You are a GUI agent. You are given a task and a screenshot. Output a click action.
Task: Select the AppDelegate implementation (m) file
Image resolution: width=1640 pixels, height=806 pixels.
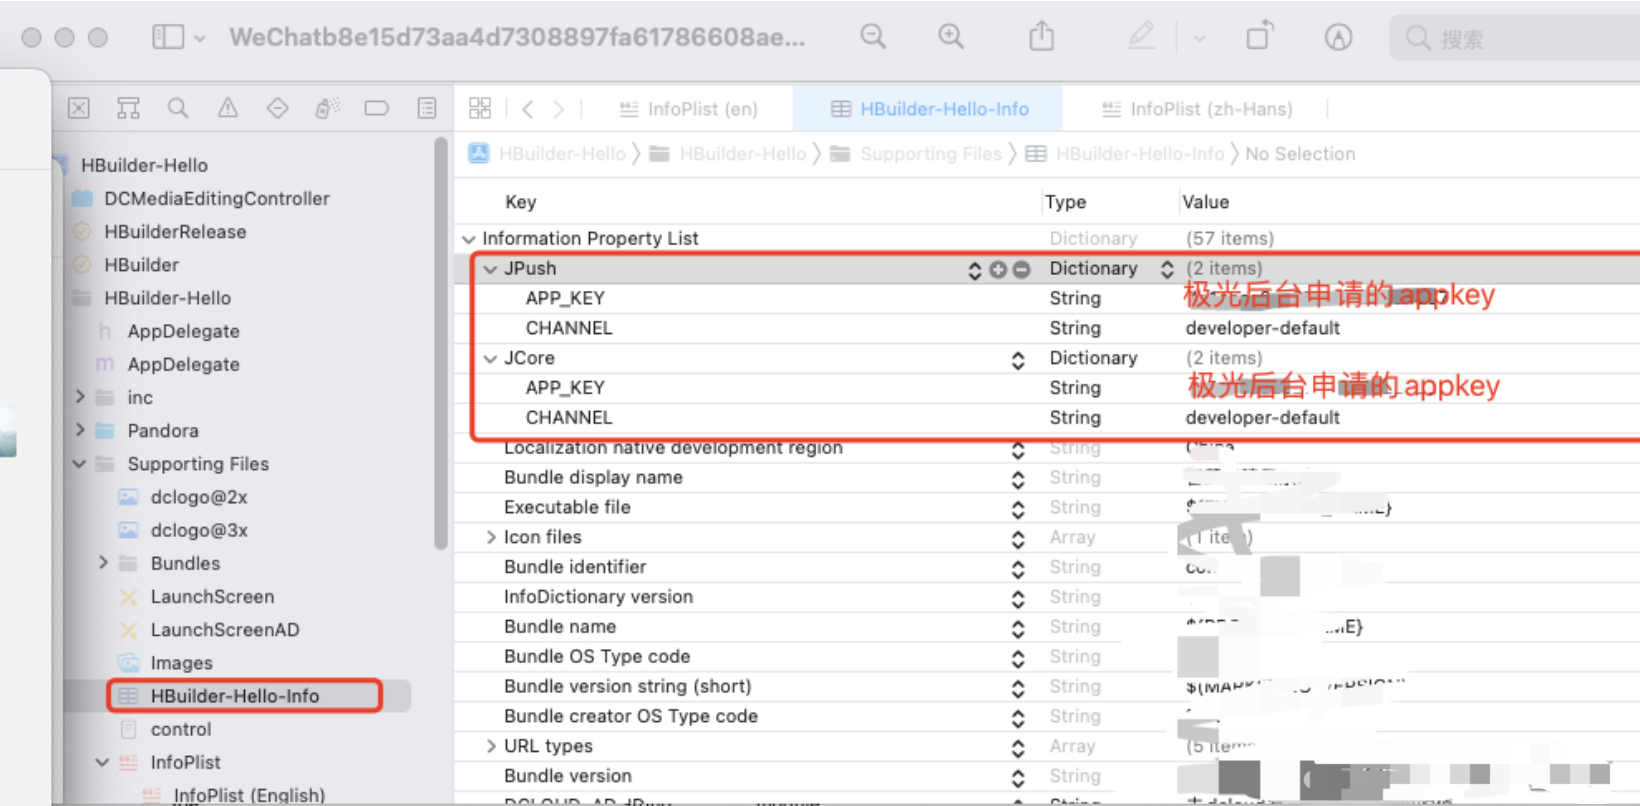183,364
